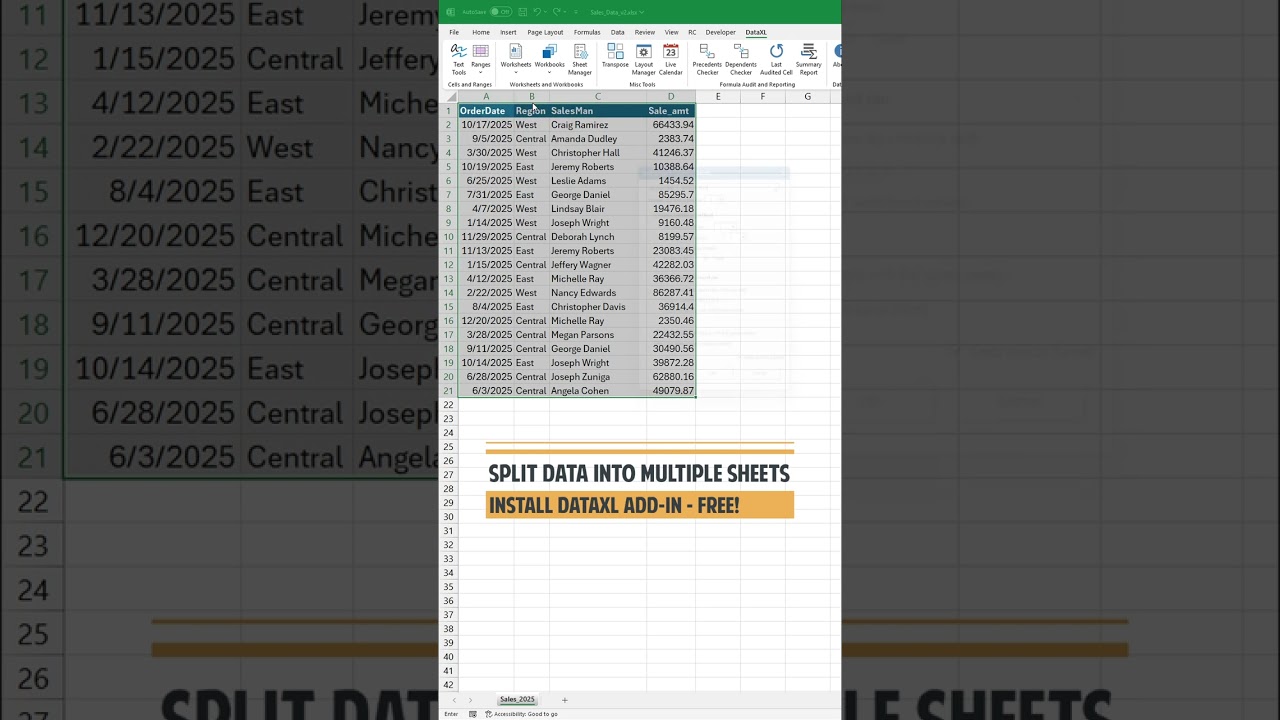Select column F header
The height and width of the screenshot is (720, 1280).
coord(763,97)
